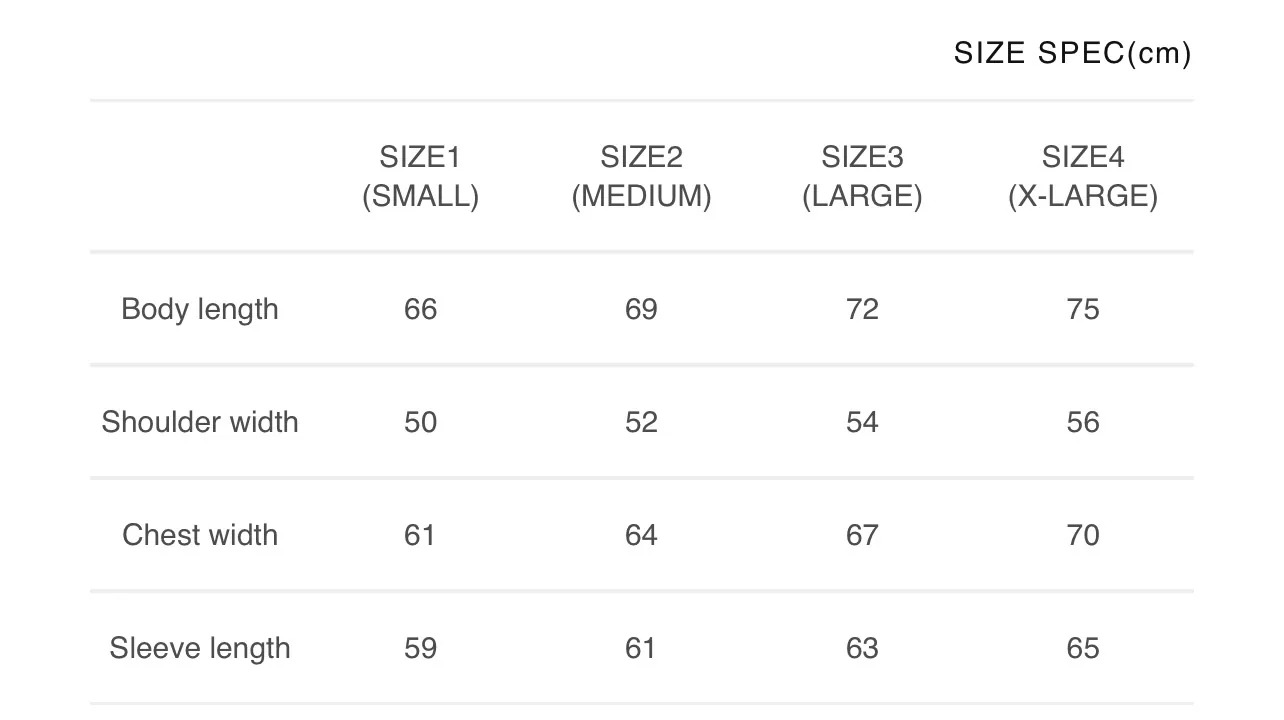Select the SIZE2 (MEDIUM) column header
The width and height of the screenshot is (1284, 720).
tap(641, 176)
